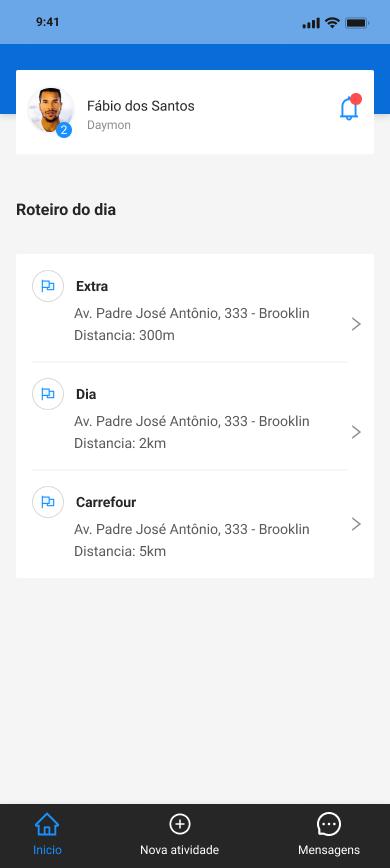390x868 pixels.
Task: Tap the plus circle Nova atividade icon
Action: click(x=179, y=824)
